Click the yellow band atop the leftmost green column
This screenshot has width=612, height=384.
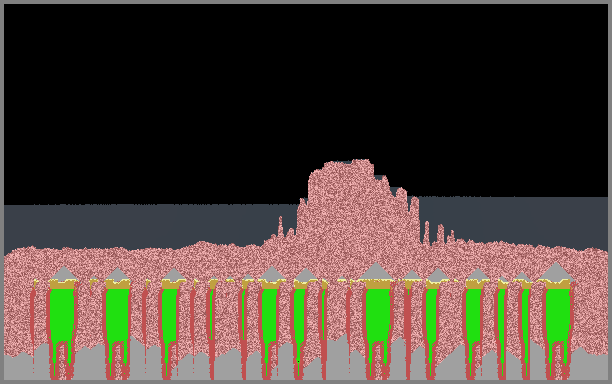point(62,284)
